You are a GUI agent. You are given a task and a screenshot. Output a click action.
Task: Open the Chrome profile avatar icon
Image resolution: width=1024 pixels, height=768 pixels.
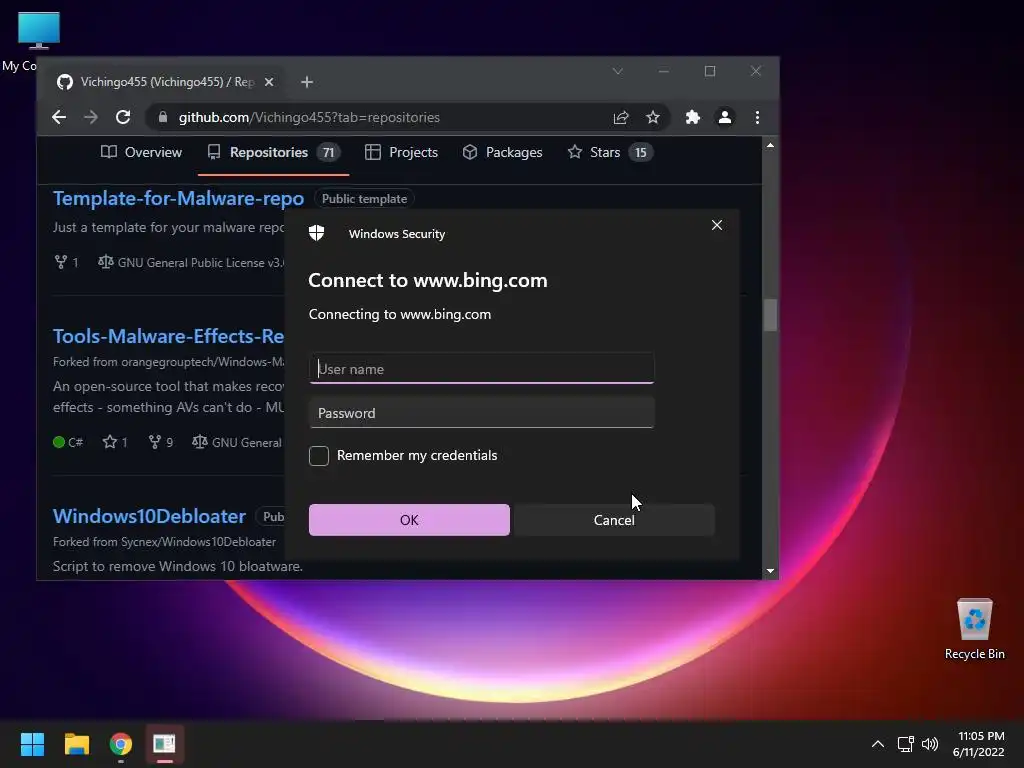[725, 118]
